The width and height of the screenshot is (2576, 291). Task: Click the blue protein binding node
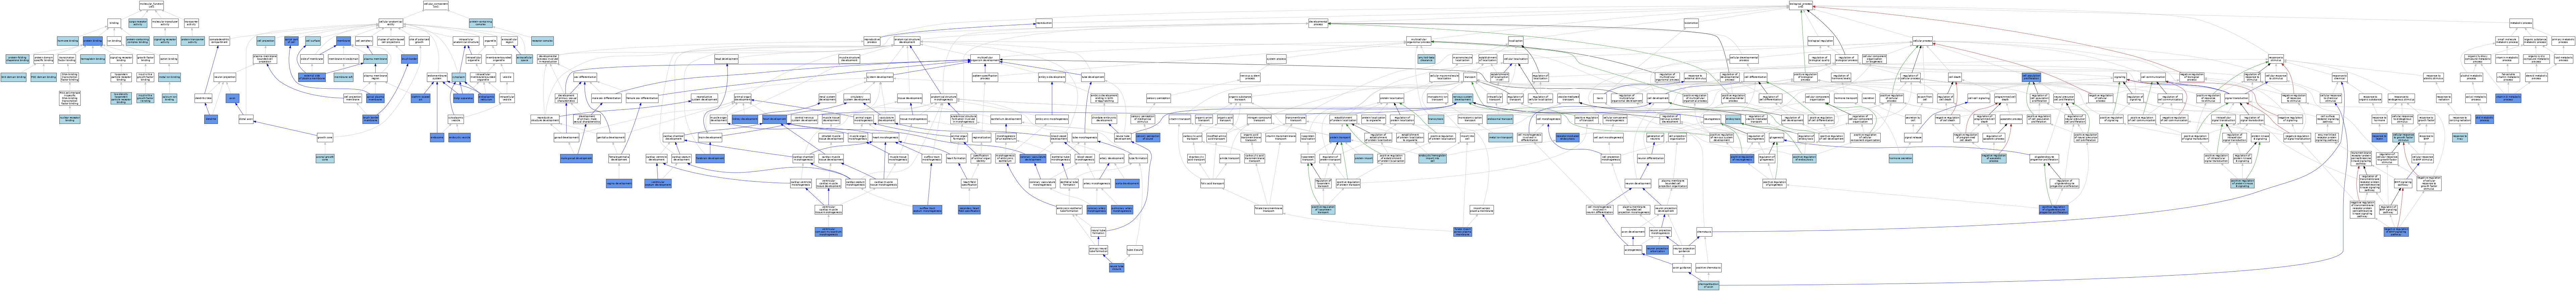pyautogui.click(x=93, y=41)
